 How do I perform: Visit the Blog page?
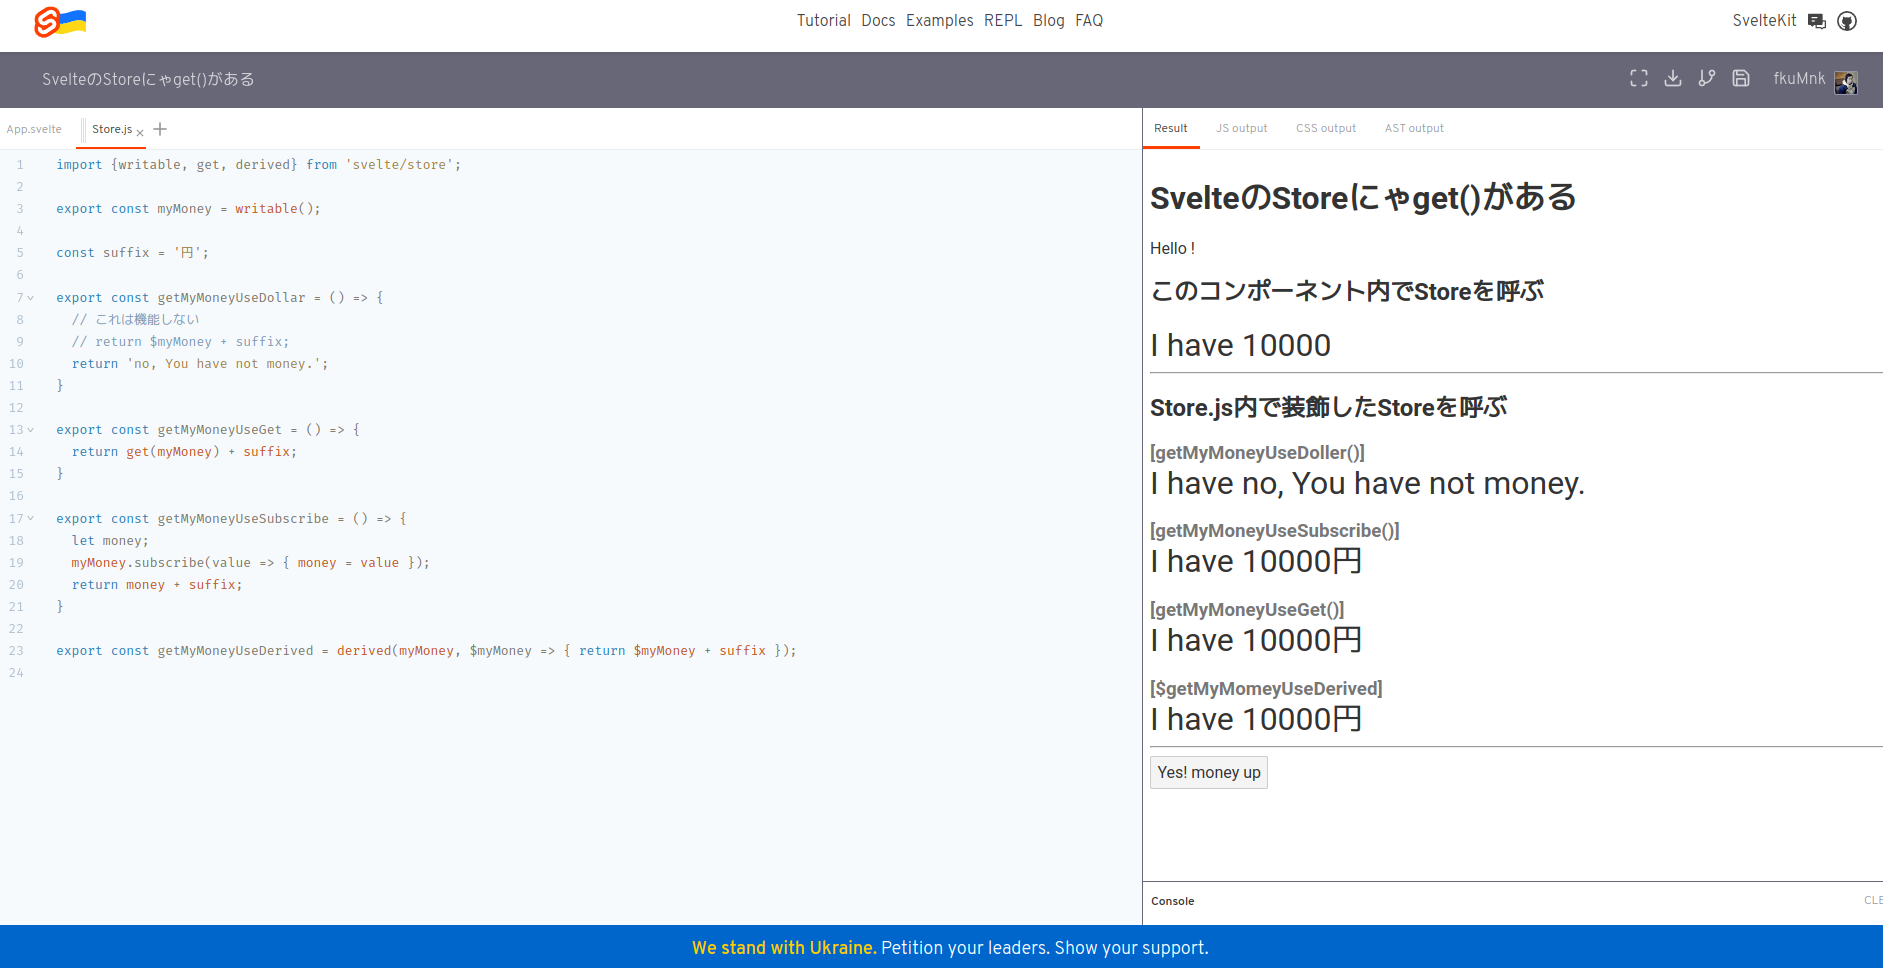click(x=1048, y=20)
